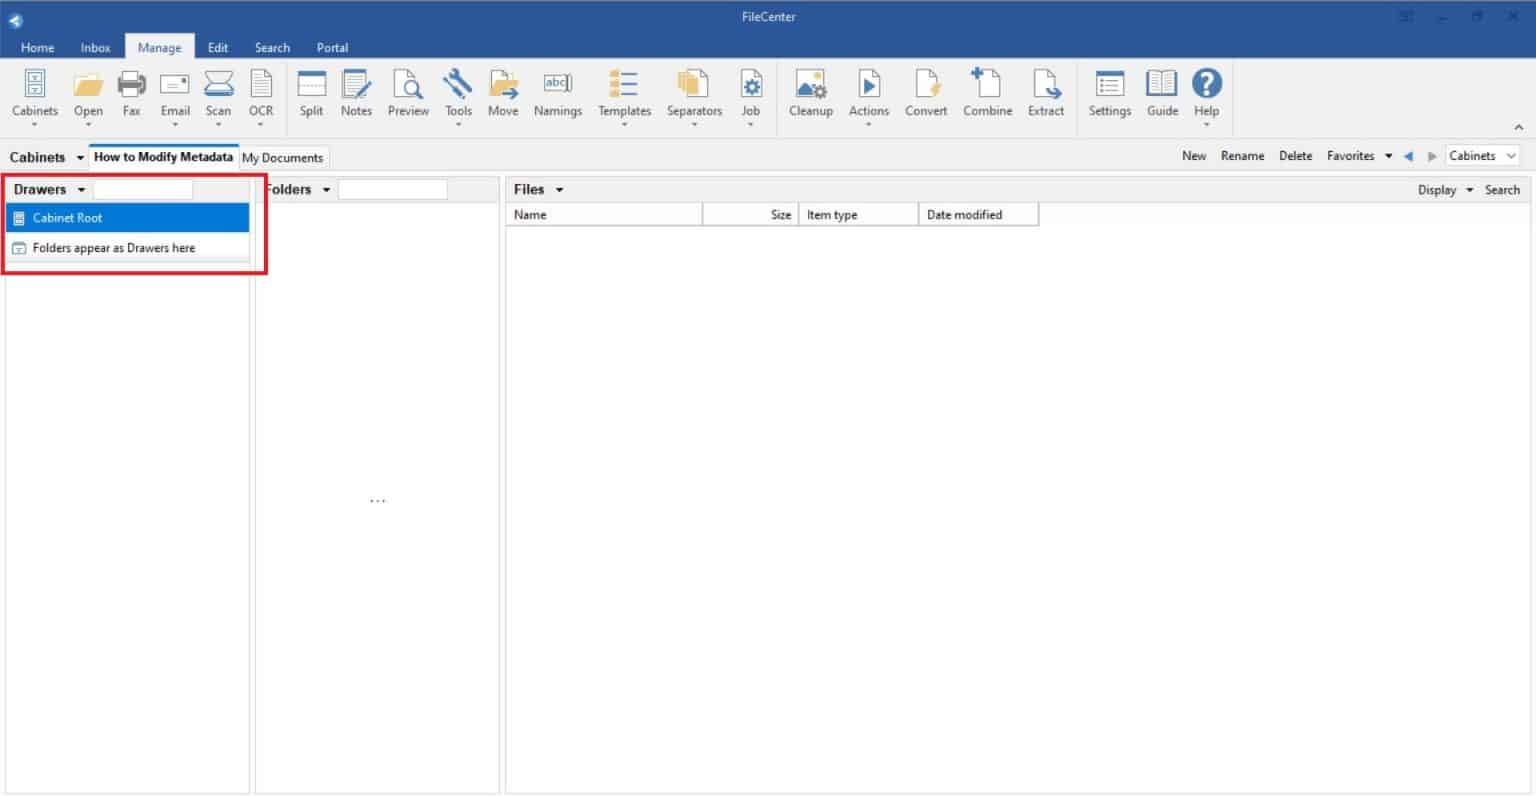Open the Email document tool
This screenshot has width=1536, height=796.
(x=175, y=95)
